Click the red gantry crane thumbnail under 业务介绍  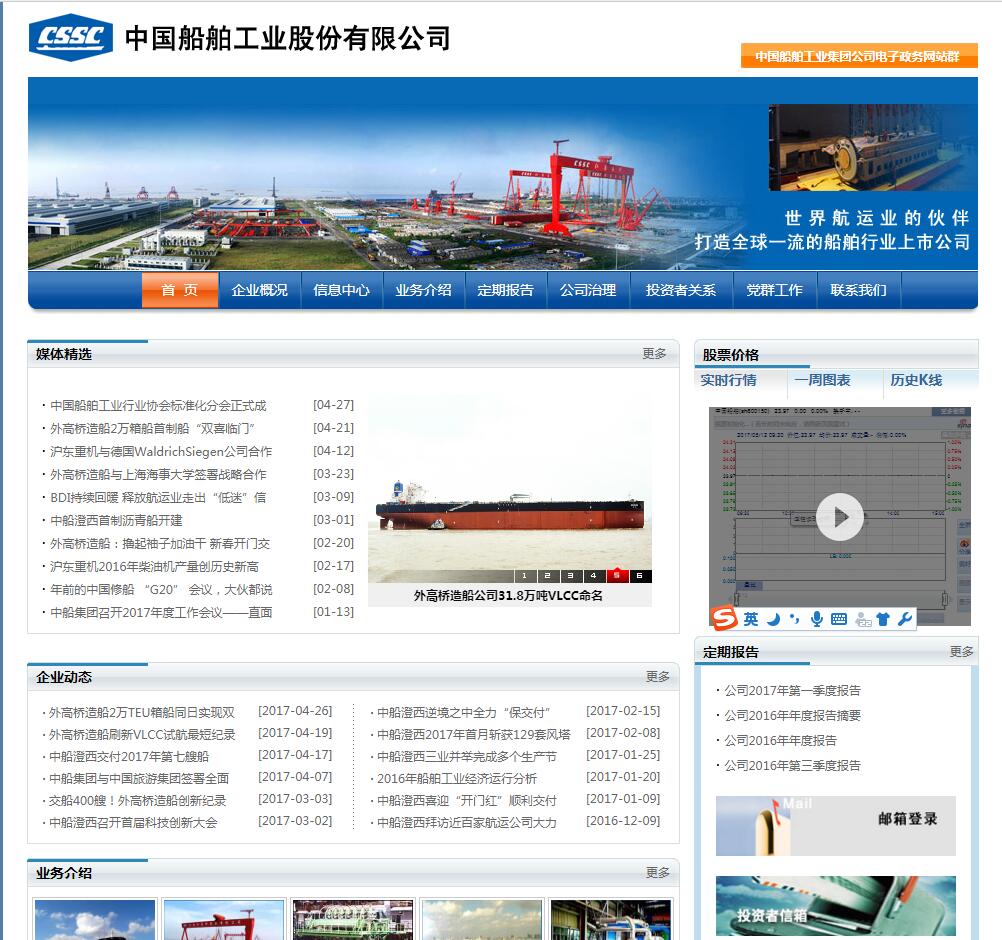coord(224,920)
